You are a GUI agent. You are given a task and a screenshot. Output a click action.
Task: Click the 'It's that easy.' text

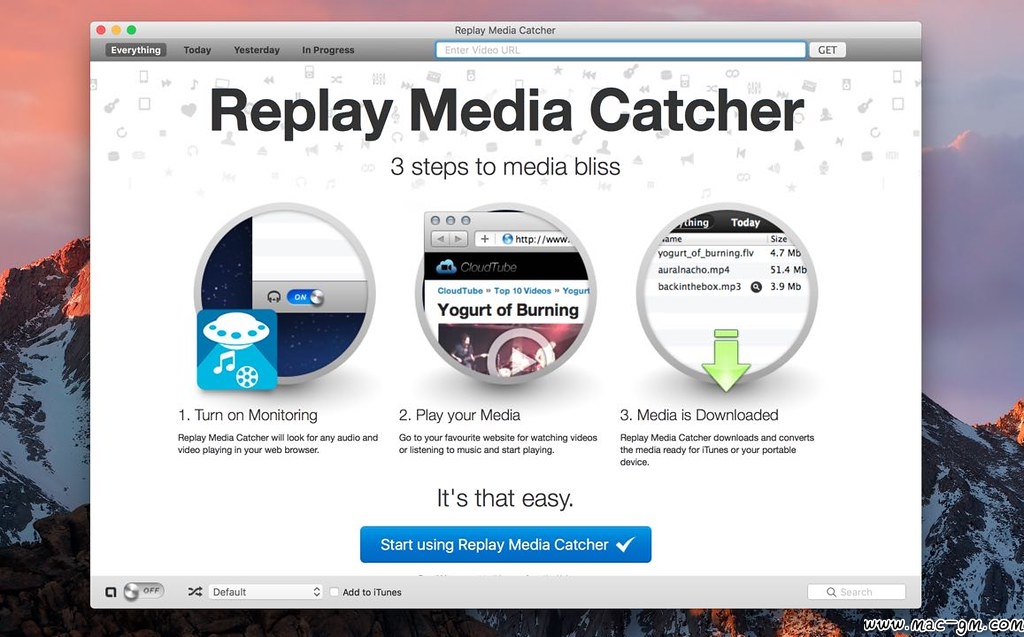click(505, 498)
